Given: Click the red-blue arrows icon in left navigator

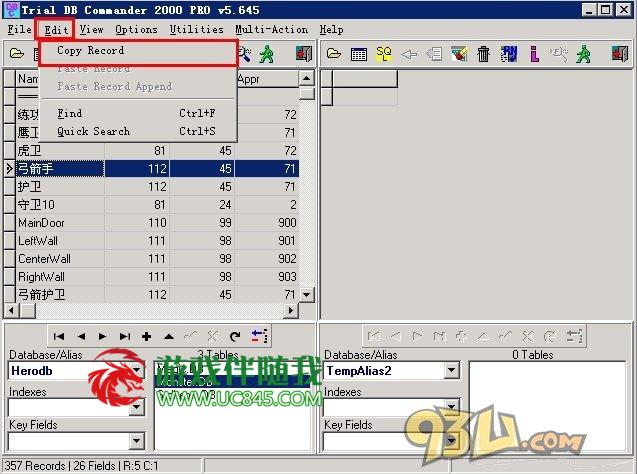Looking at the screenshot, I should 259,336.
